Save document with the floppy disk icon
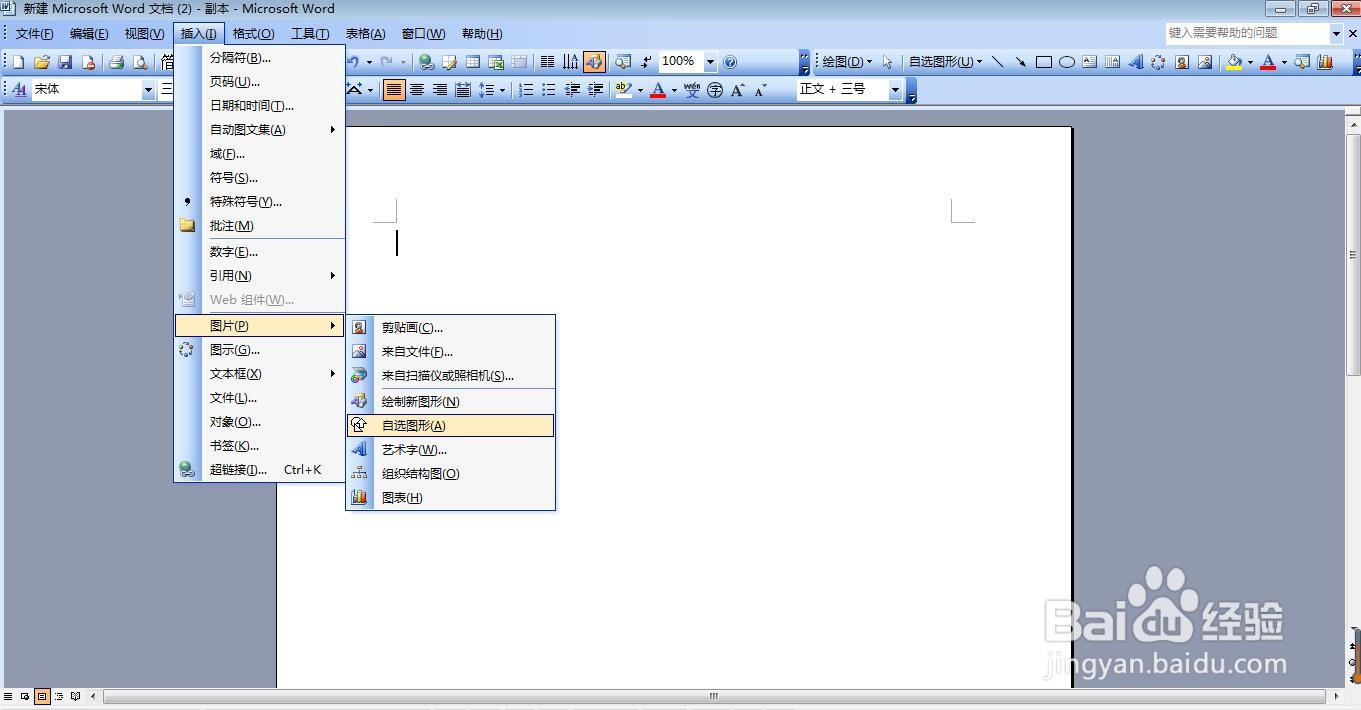The height and width of the screenshot is (710, 1361). pos(65,62)
